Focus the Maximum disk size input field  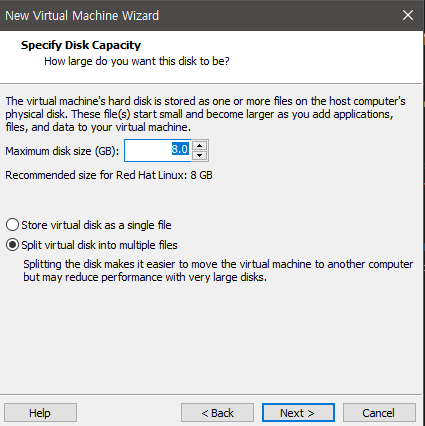158,150
